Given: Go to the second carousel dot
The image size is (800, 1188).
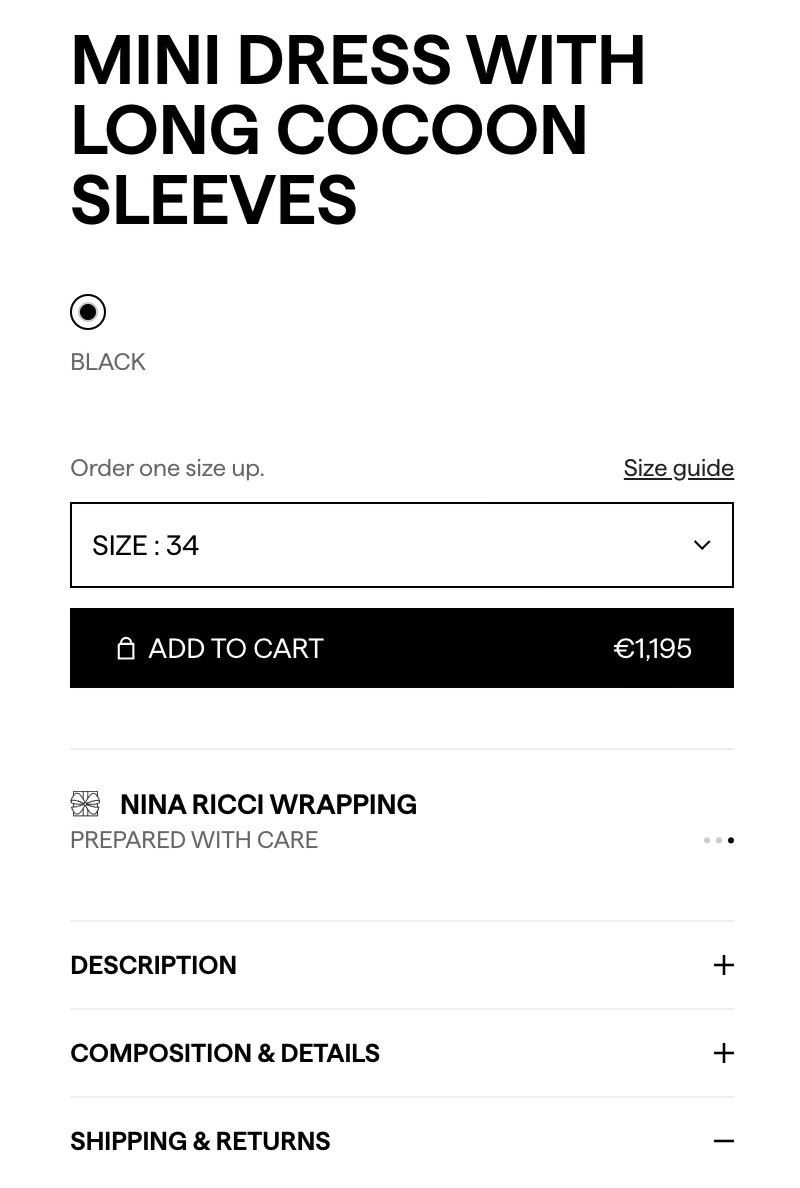Looking at the screenshot, I should pos(718,840).
